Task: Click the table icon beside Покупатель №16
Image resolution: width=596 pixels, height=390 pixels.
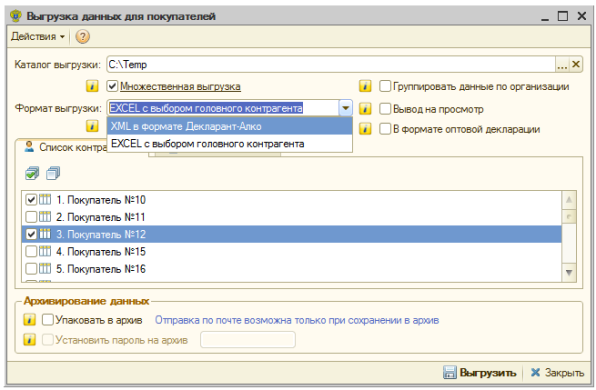Action: click(45, 269)
